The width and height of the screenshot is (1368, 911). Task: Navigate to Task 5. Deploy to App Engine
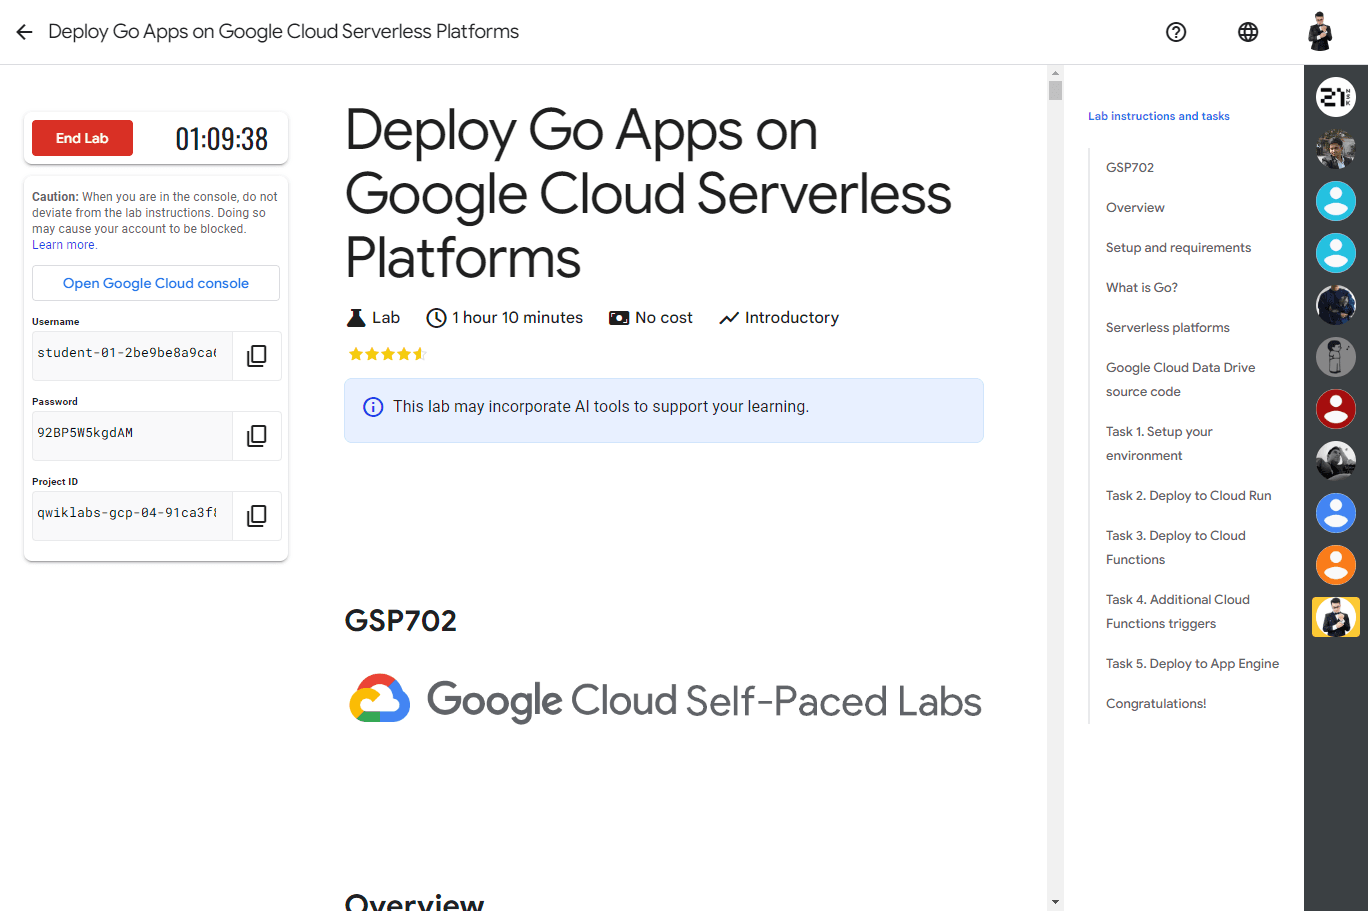[x=1192, y=664]
